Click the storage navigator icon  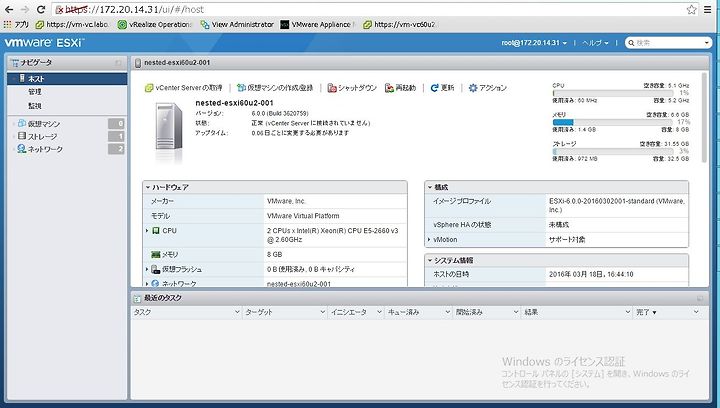[22, 136]
